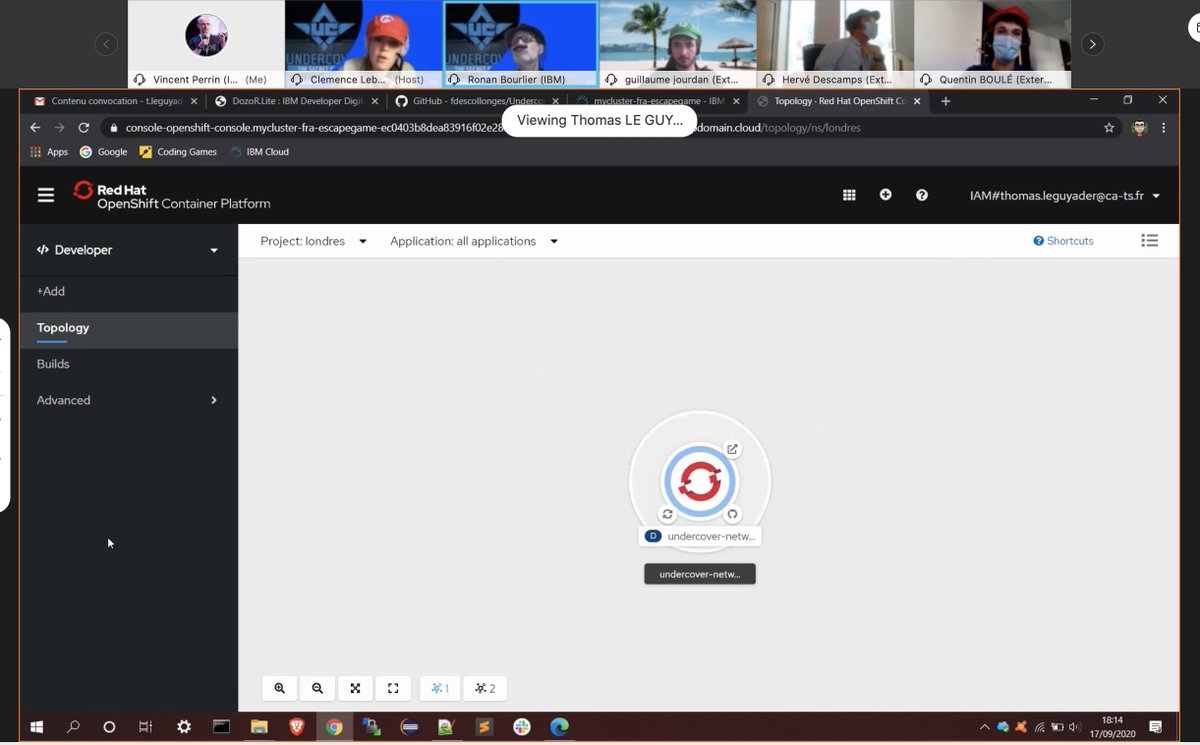Fit topology to screen
The height and width of the screenshot is (745, 1200).
355,688
